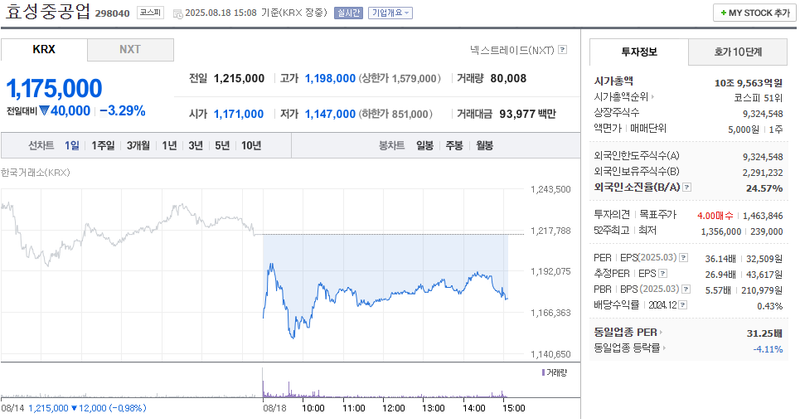Click the 거래량 legend on volume chart
The width and height of the screenshot is (800, 419).
pyautogui.click(x=555, y=373)
